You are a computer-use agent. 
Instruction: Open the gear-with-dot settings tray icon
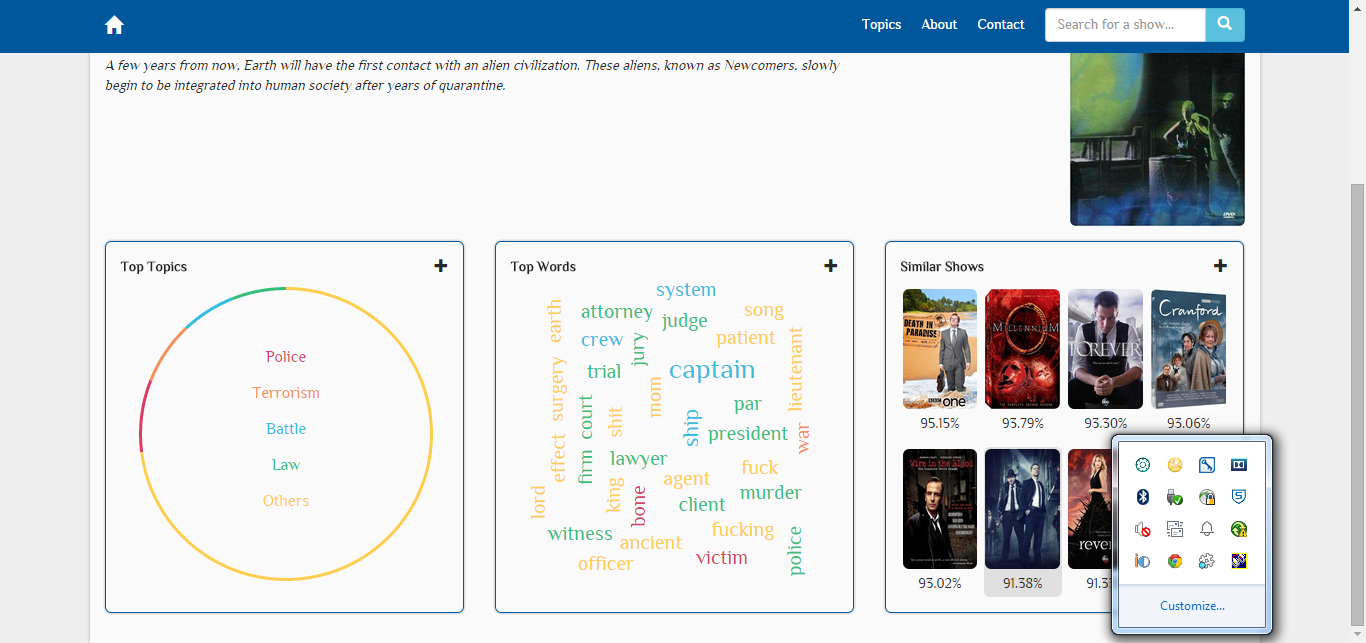coord(1207,561)
